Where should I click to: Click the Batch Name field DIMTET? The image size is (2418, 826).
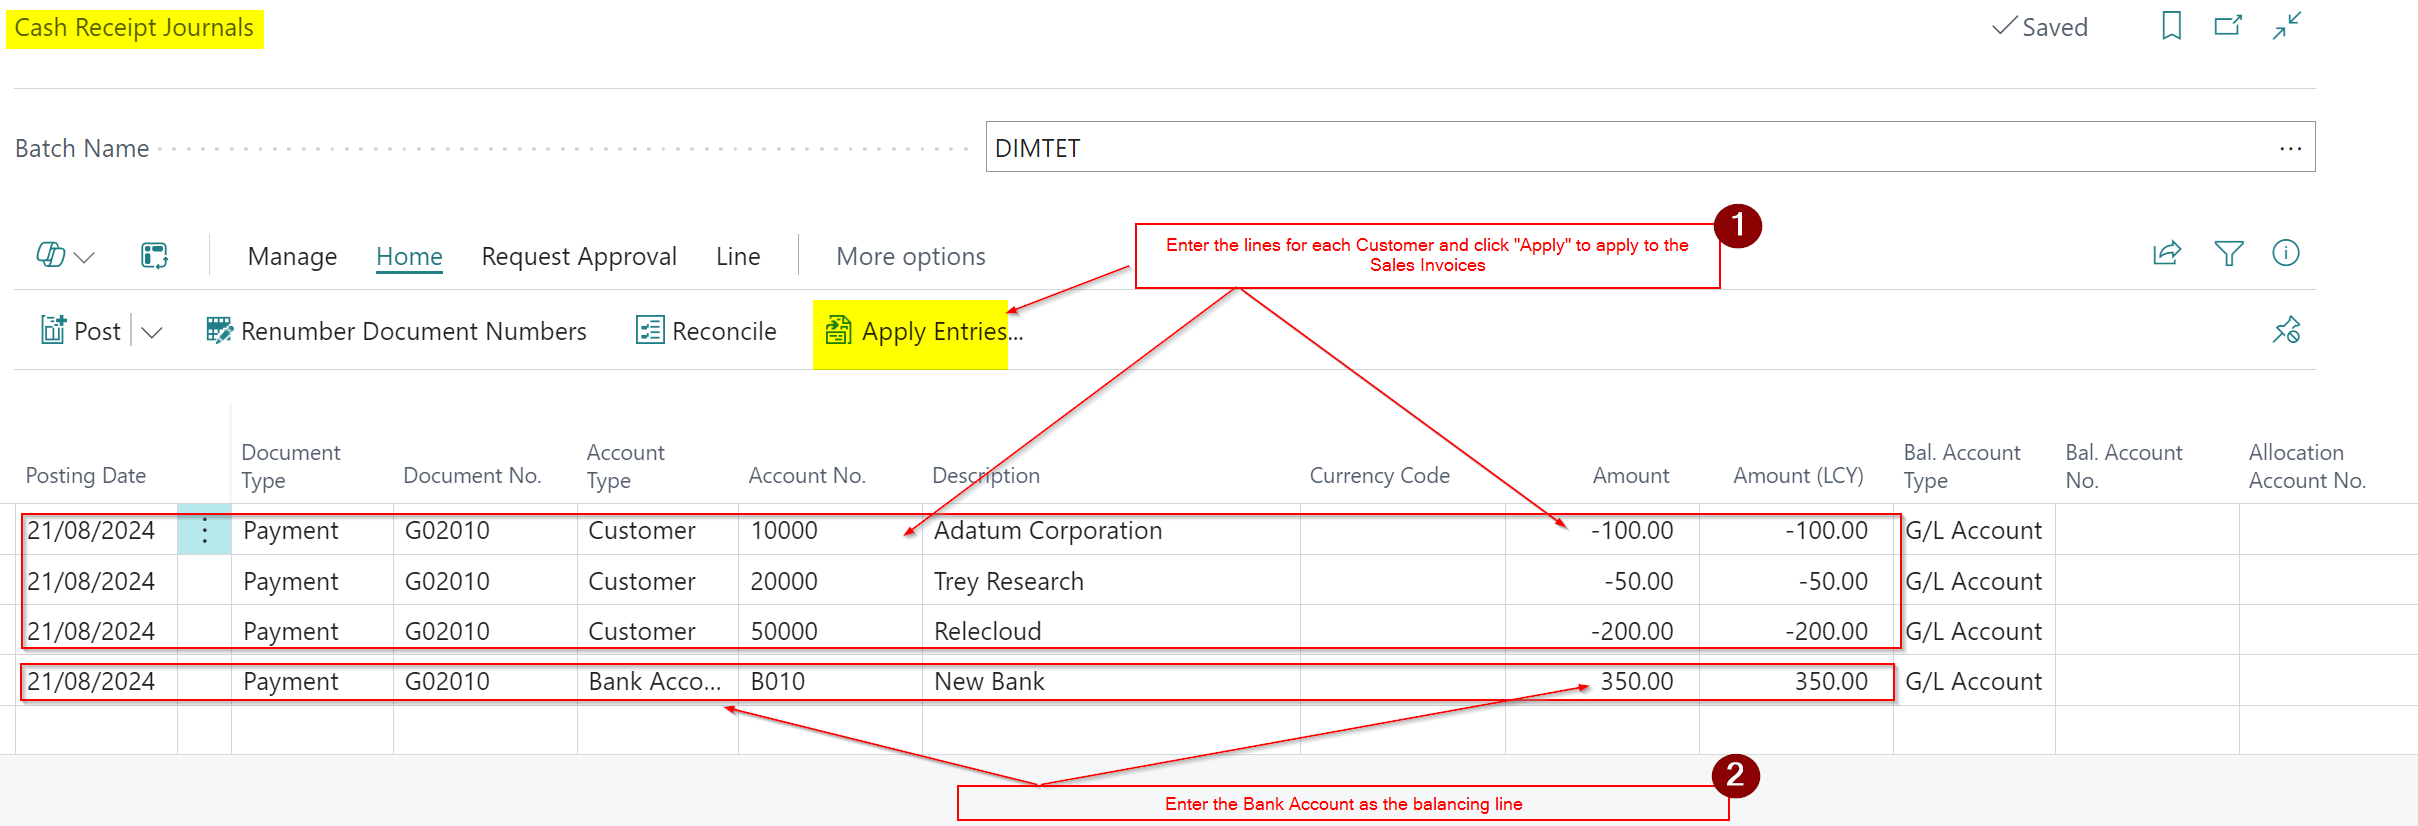tap(1620, 148)
